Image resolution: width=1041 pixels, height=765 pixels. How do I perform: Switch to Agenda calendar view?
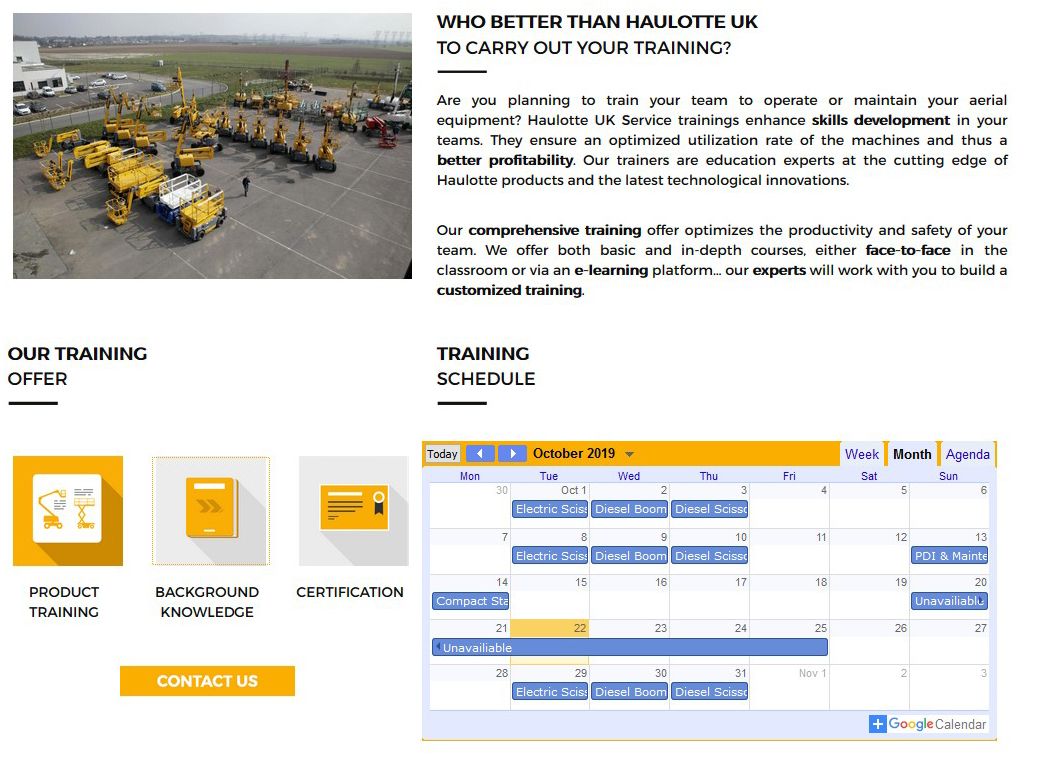(x=967, y=454)
